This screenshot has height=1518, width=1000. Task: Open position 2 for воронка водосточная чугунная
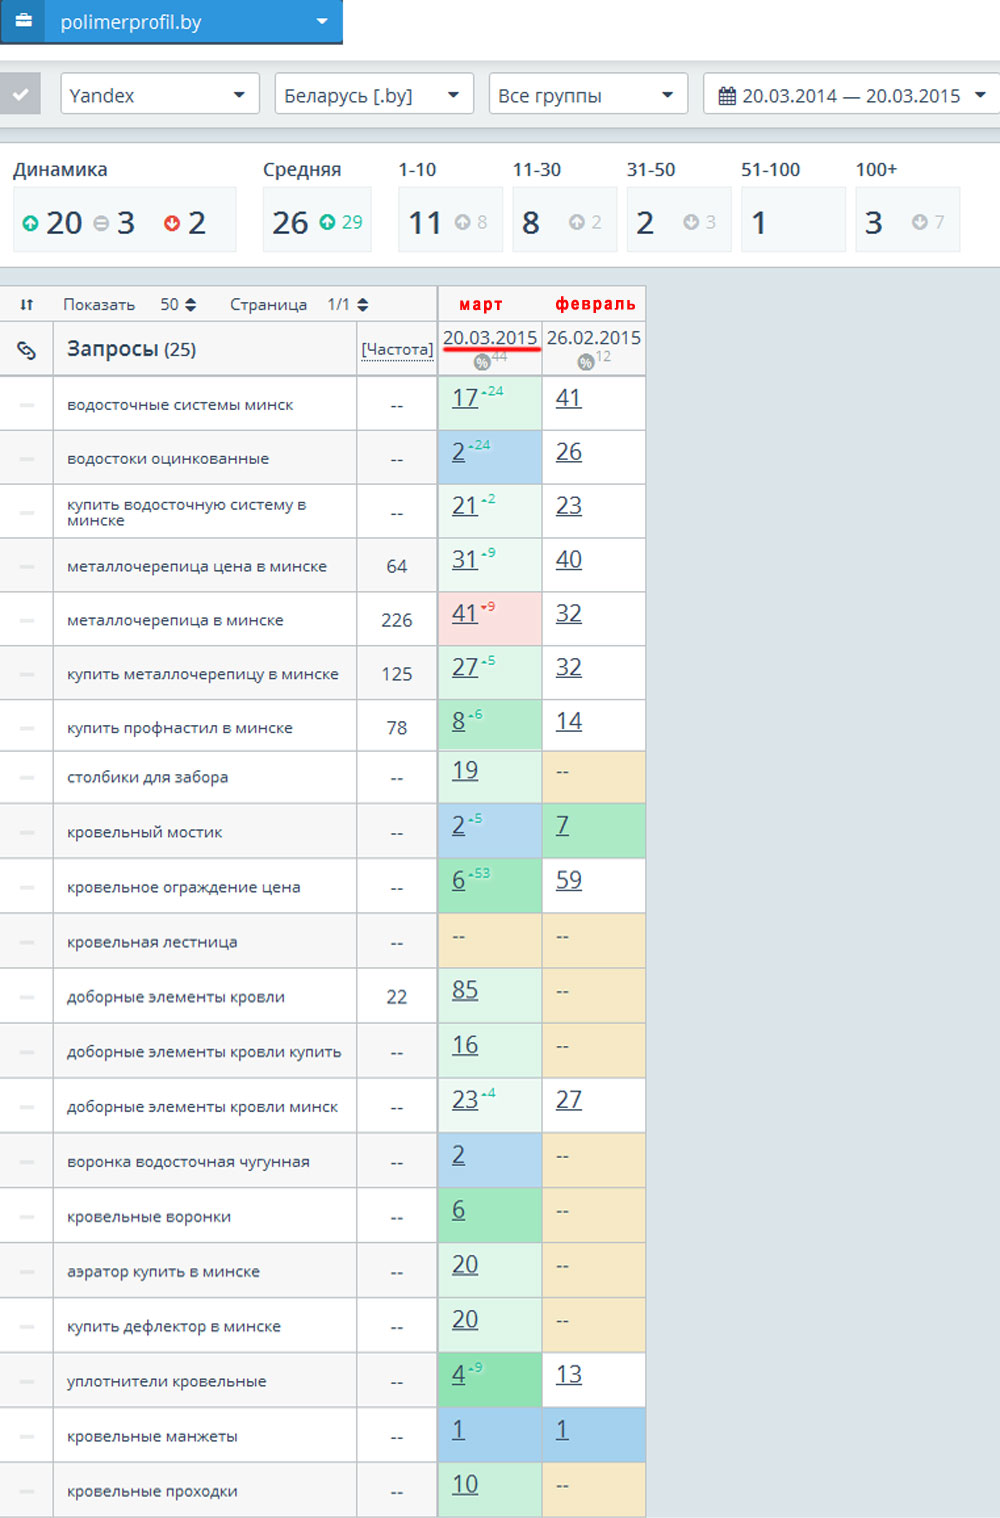point(458,1156)
